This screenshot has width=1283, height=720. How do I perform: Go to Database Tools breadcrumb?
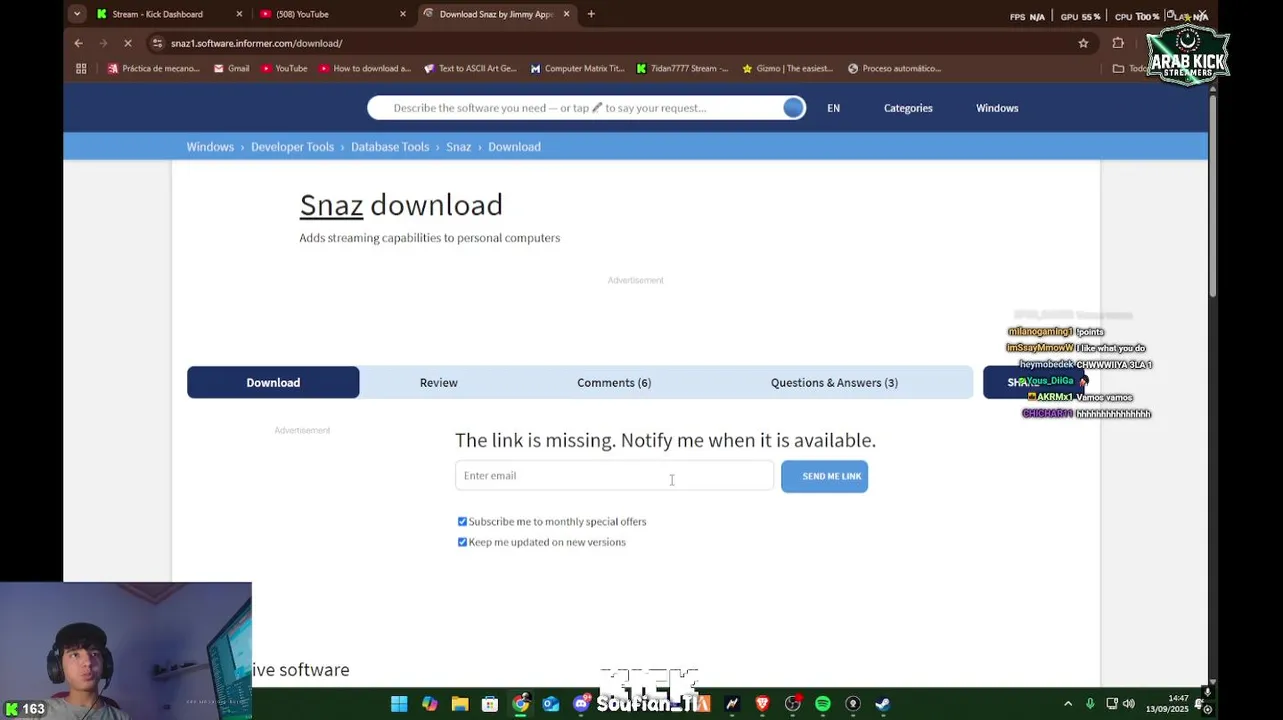tap(390, 147)
